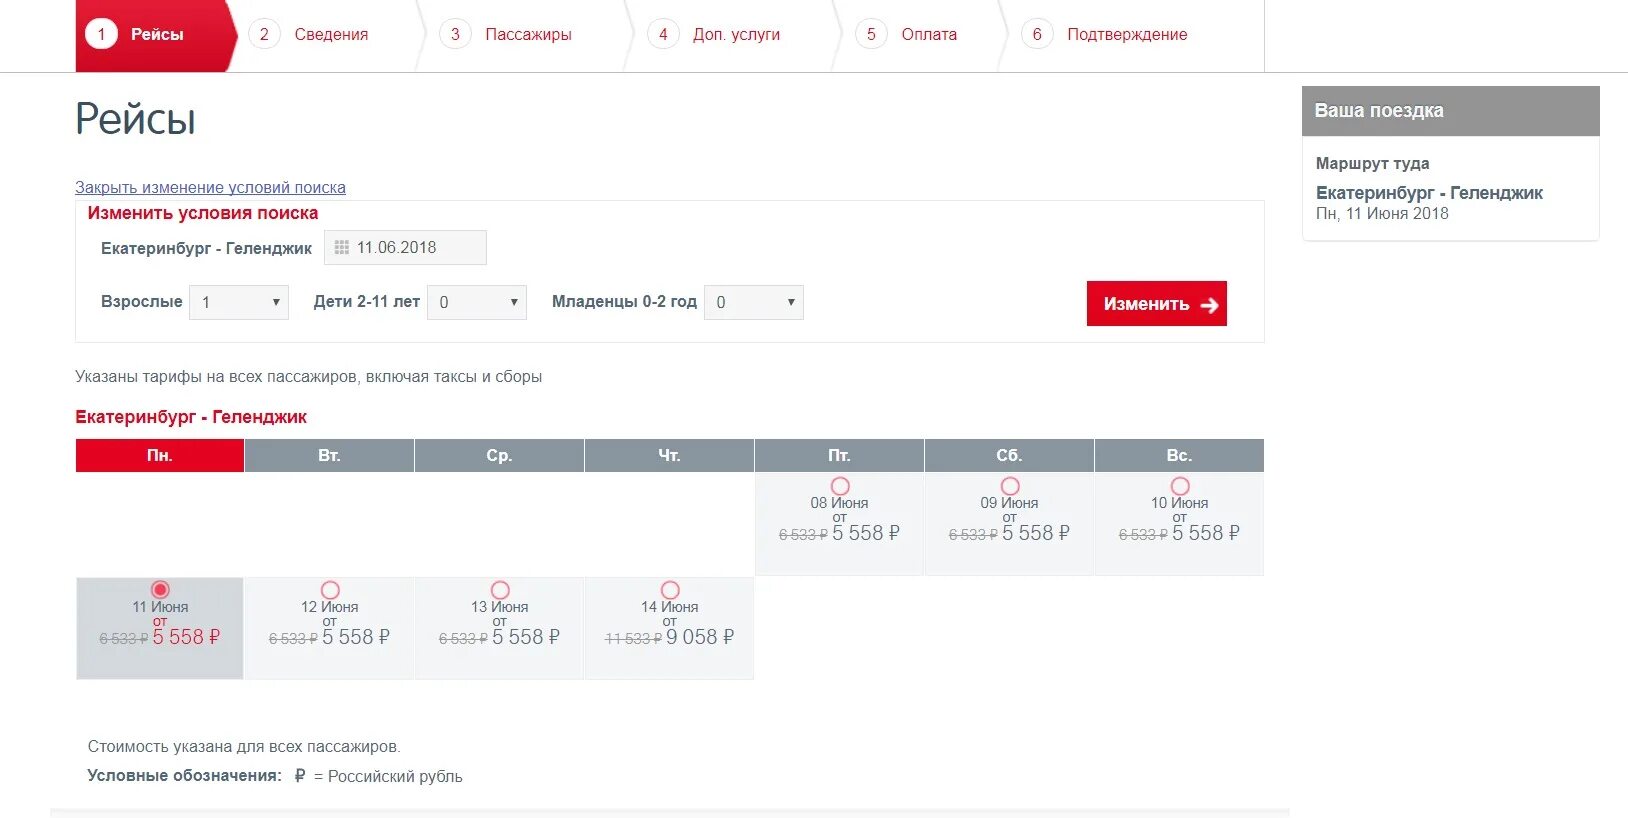Click the Условные обозначения legend label
The height and width of the screenshot is (818, 1628).
click(185, 776)
